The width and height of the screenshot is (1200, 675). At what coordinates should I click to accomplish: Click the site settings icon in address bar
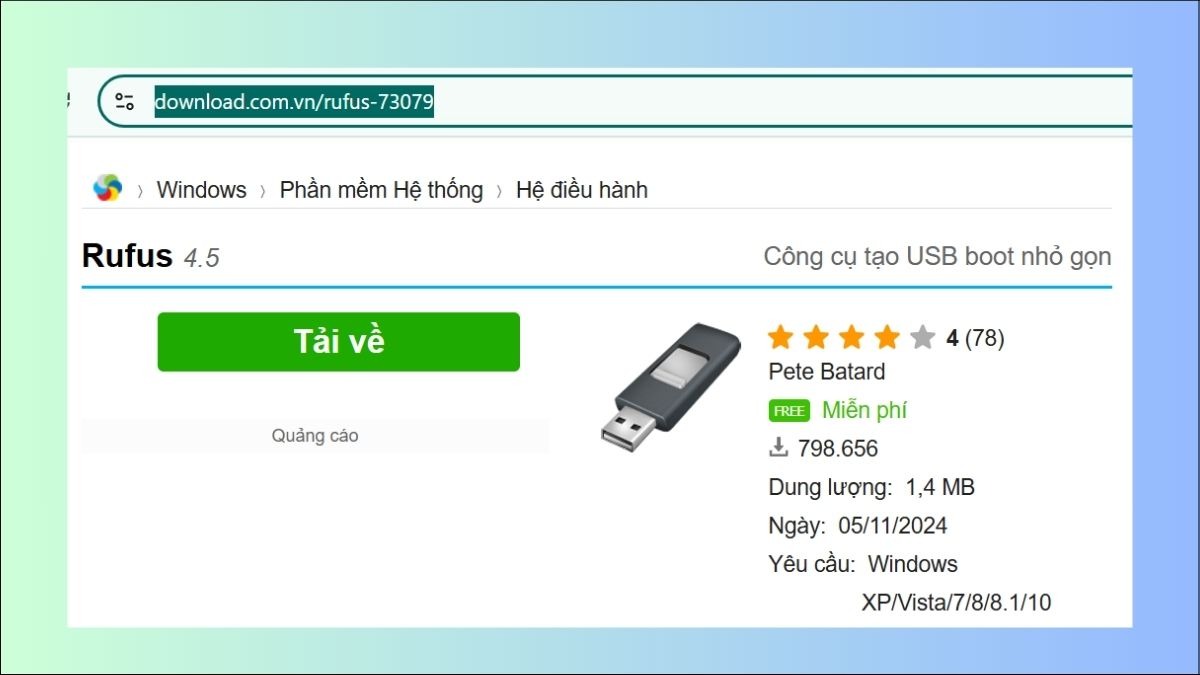tap(125, 101)
